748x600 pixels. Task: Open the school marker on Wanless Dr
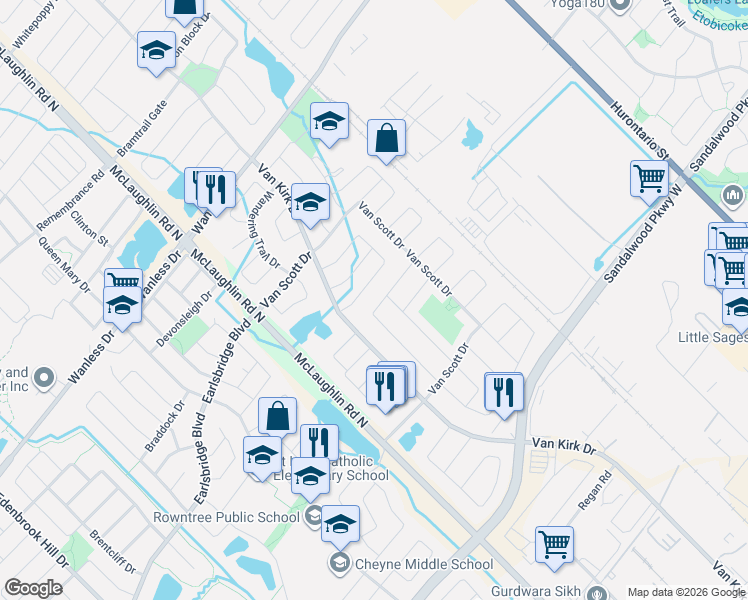(x=123, y=306)
